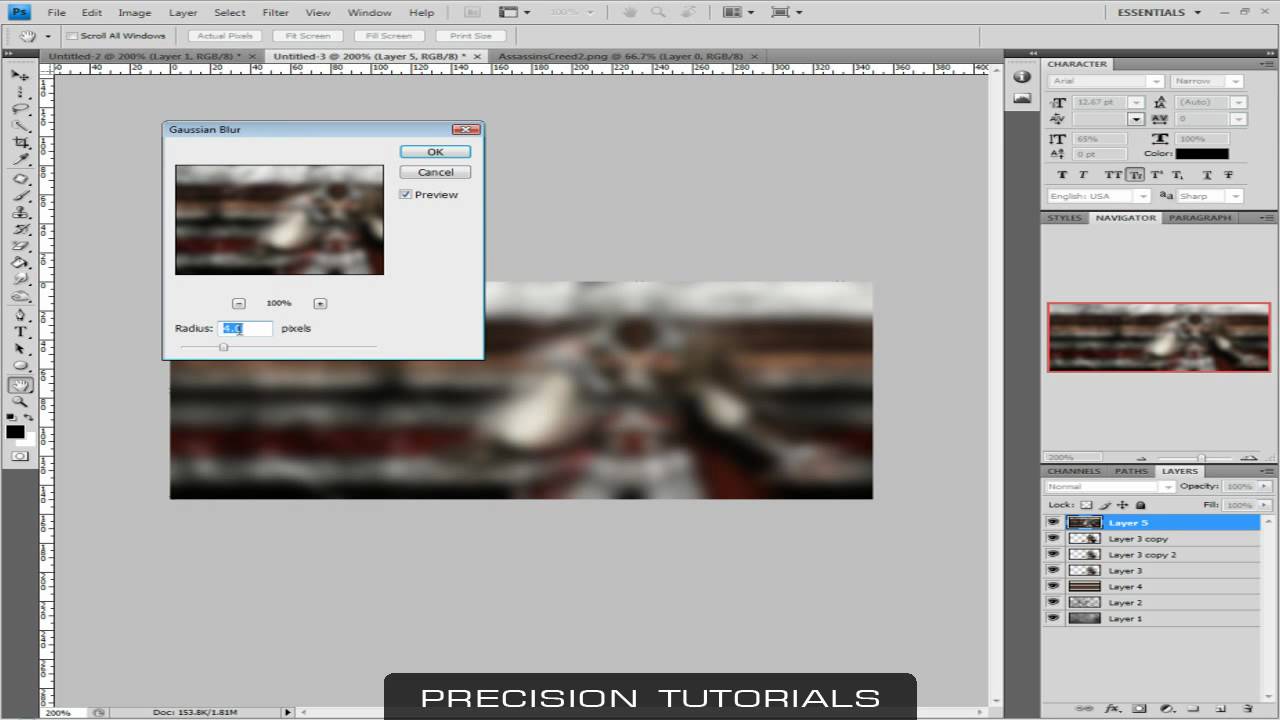Select the Eraser tool
The width and height of the screenshot is (1280, 720).
click(19, 246)
